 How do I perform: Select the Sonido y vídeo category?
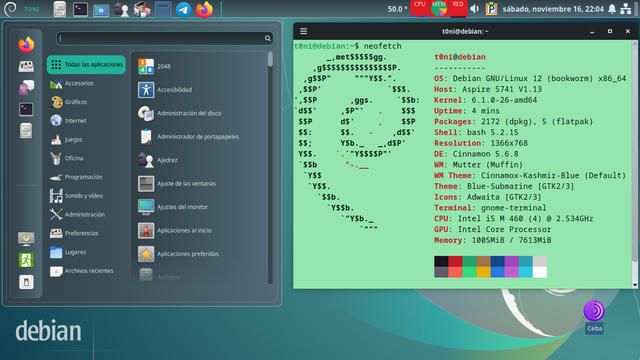coord(86,196)
